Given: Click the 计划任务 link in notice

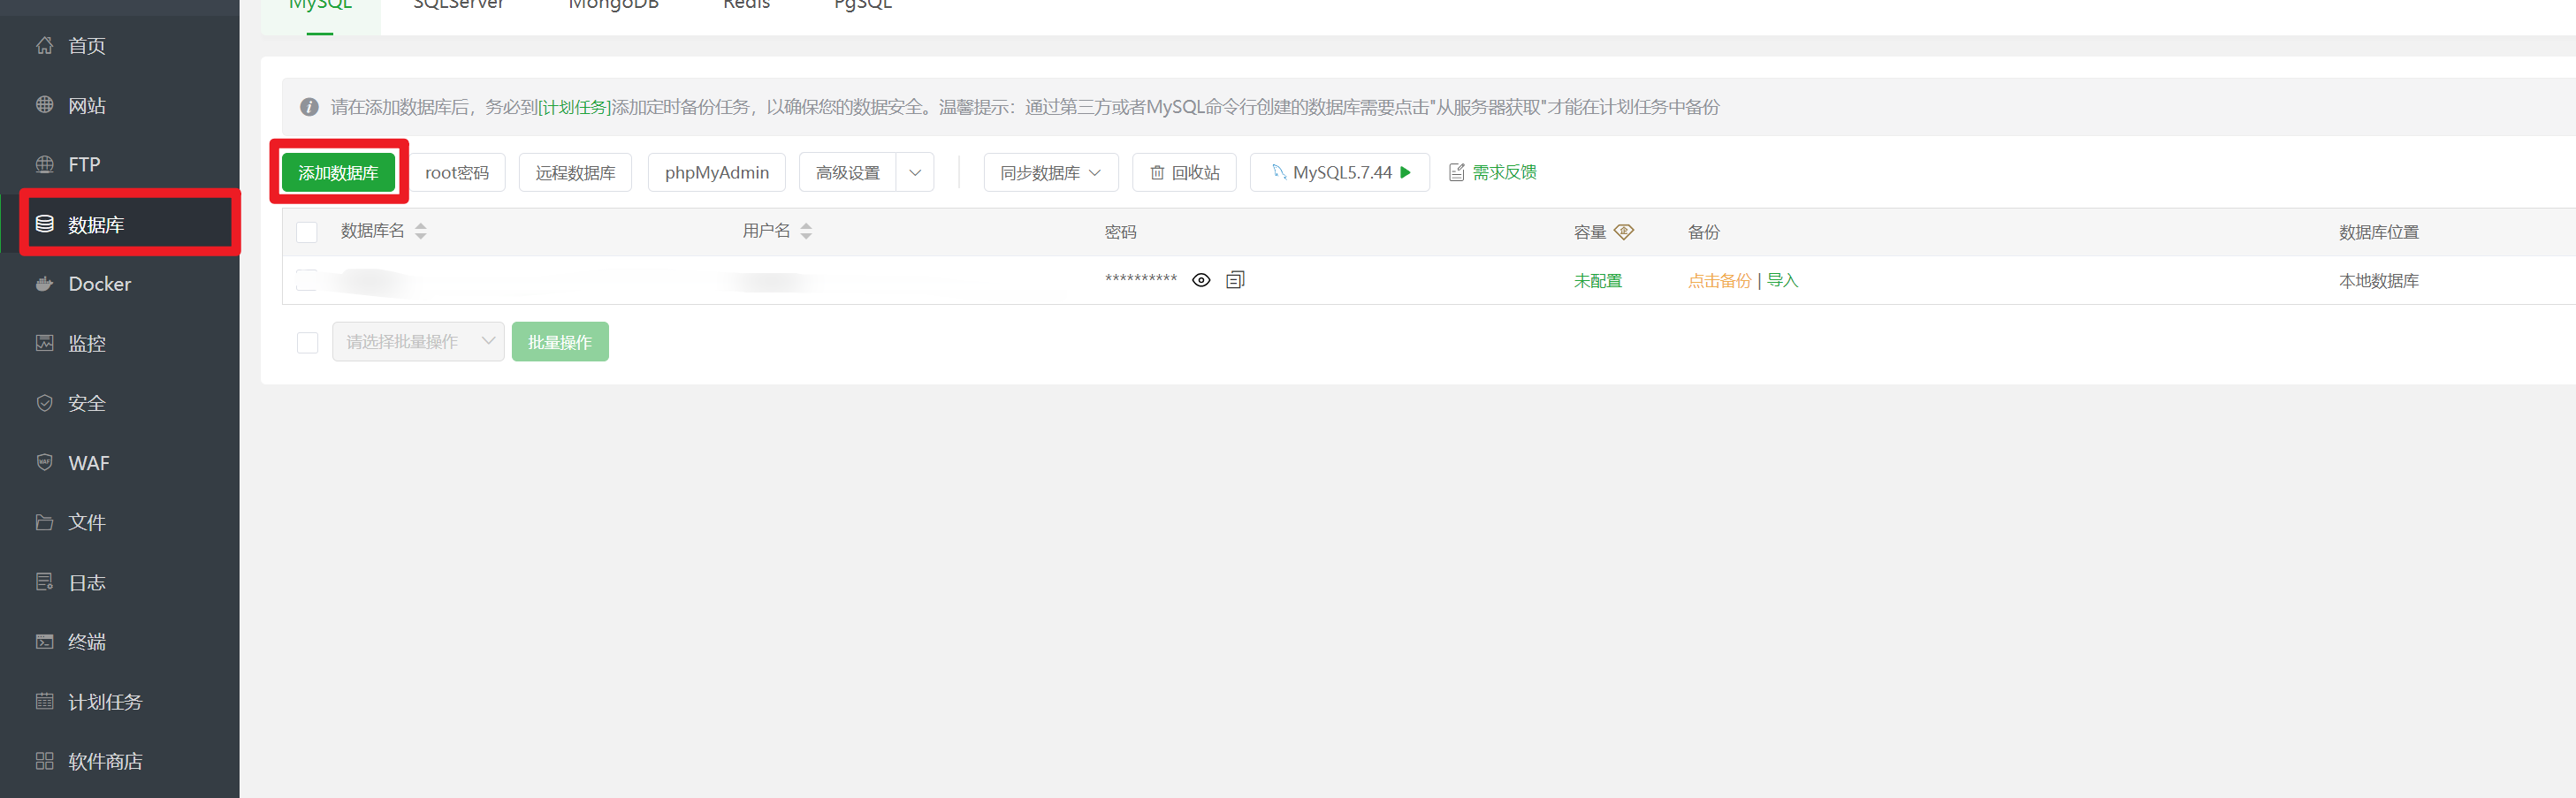Looking at the screenshot, I should [x=574, y=107].
